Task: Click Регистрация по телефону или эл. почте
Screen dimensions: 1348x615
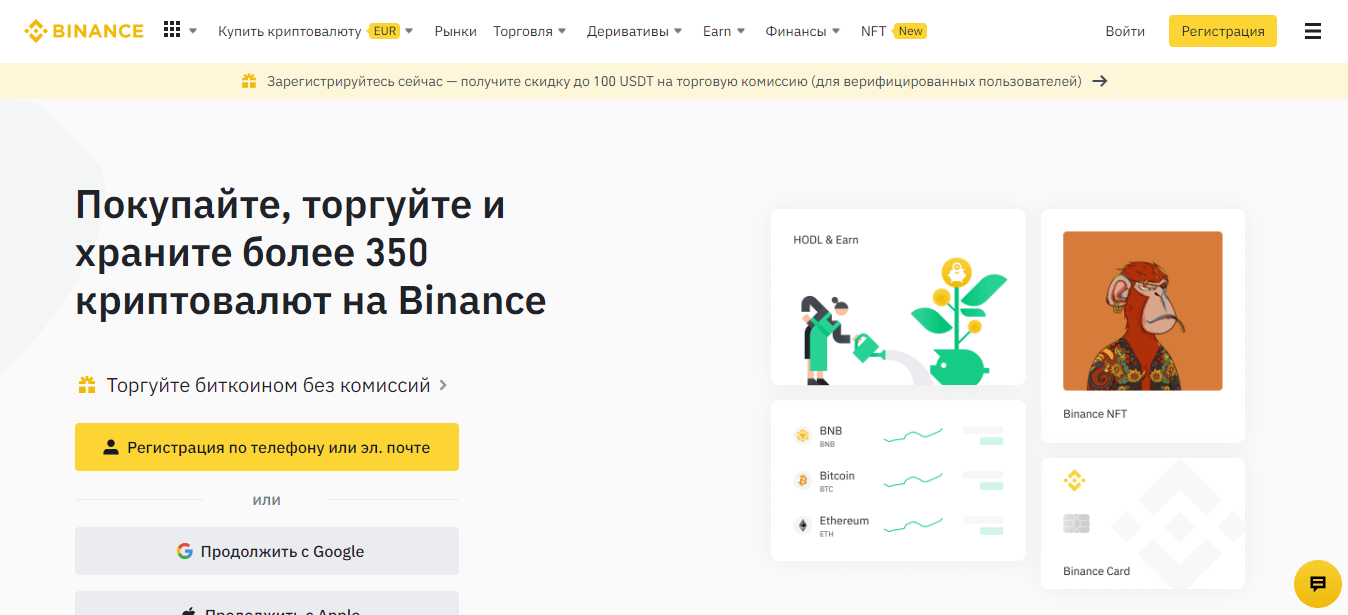Action: pyautogui.click(x=267, y=447)
